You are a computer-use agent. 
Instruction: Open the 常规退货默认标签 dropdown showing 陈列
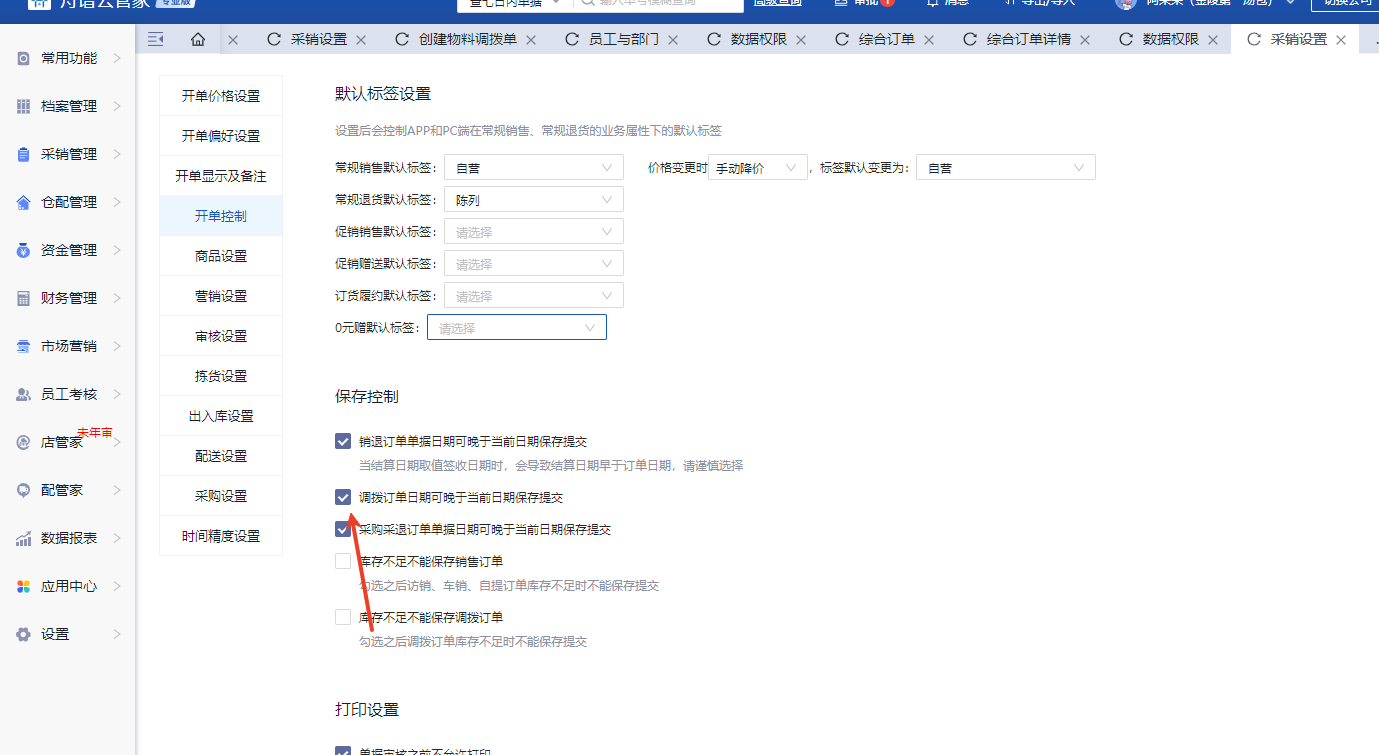(x=533, y=200)
